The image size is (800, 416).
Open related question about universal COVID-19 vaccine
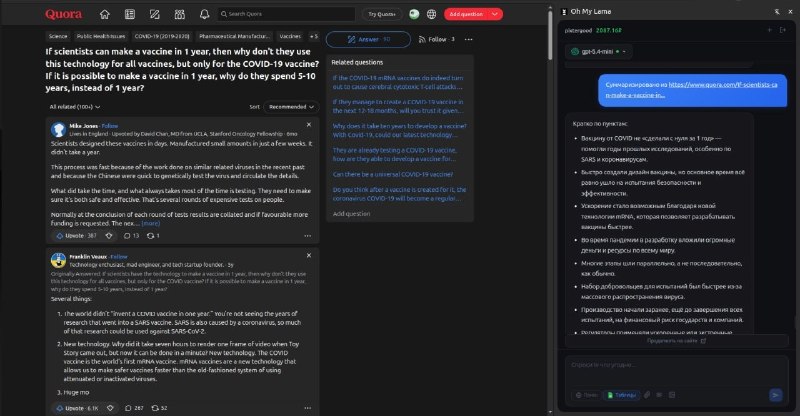tap(393, 174)
